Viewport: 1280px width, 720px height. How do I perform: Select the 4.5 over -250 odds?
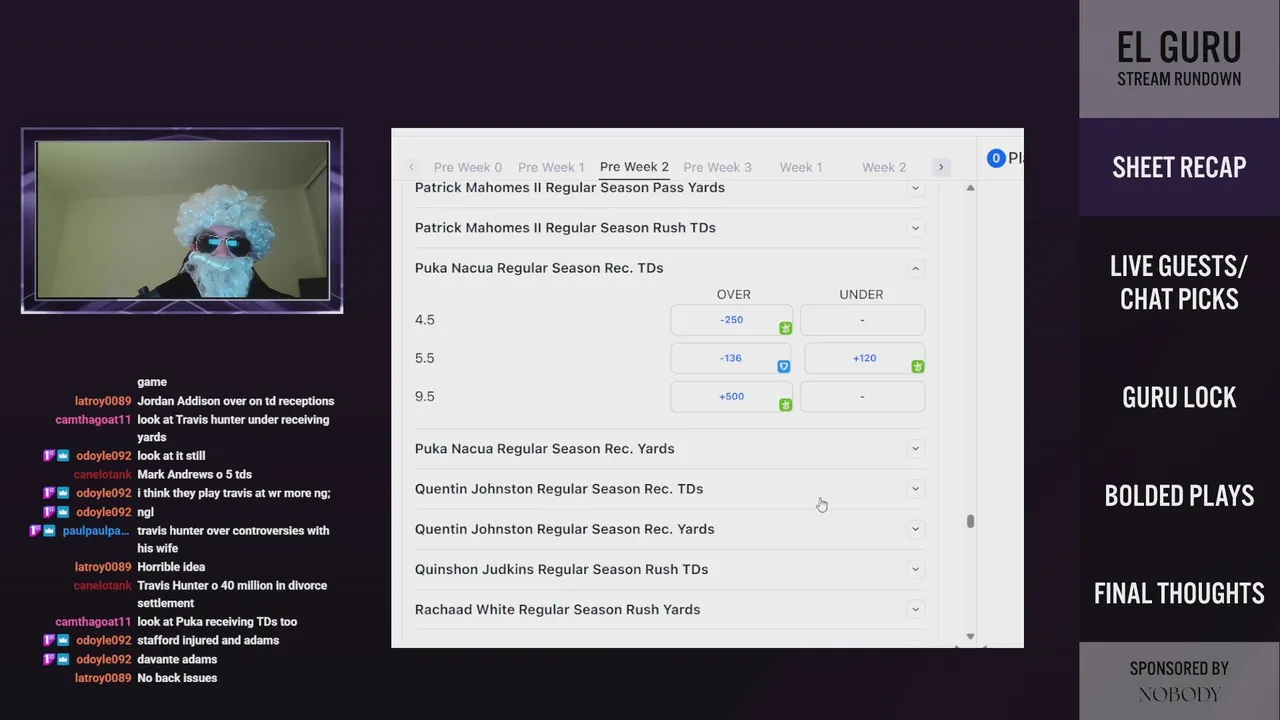click(x=731, y=320)
